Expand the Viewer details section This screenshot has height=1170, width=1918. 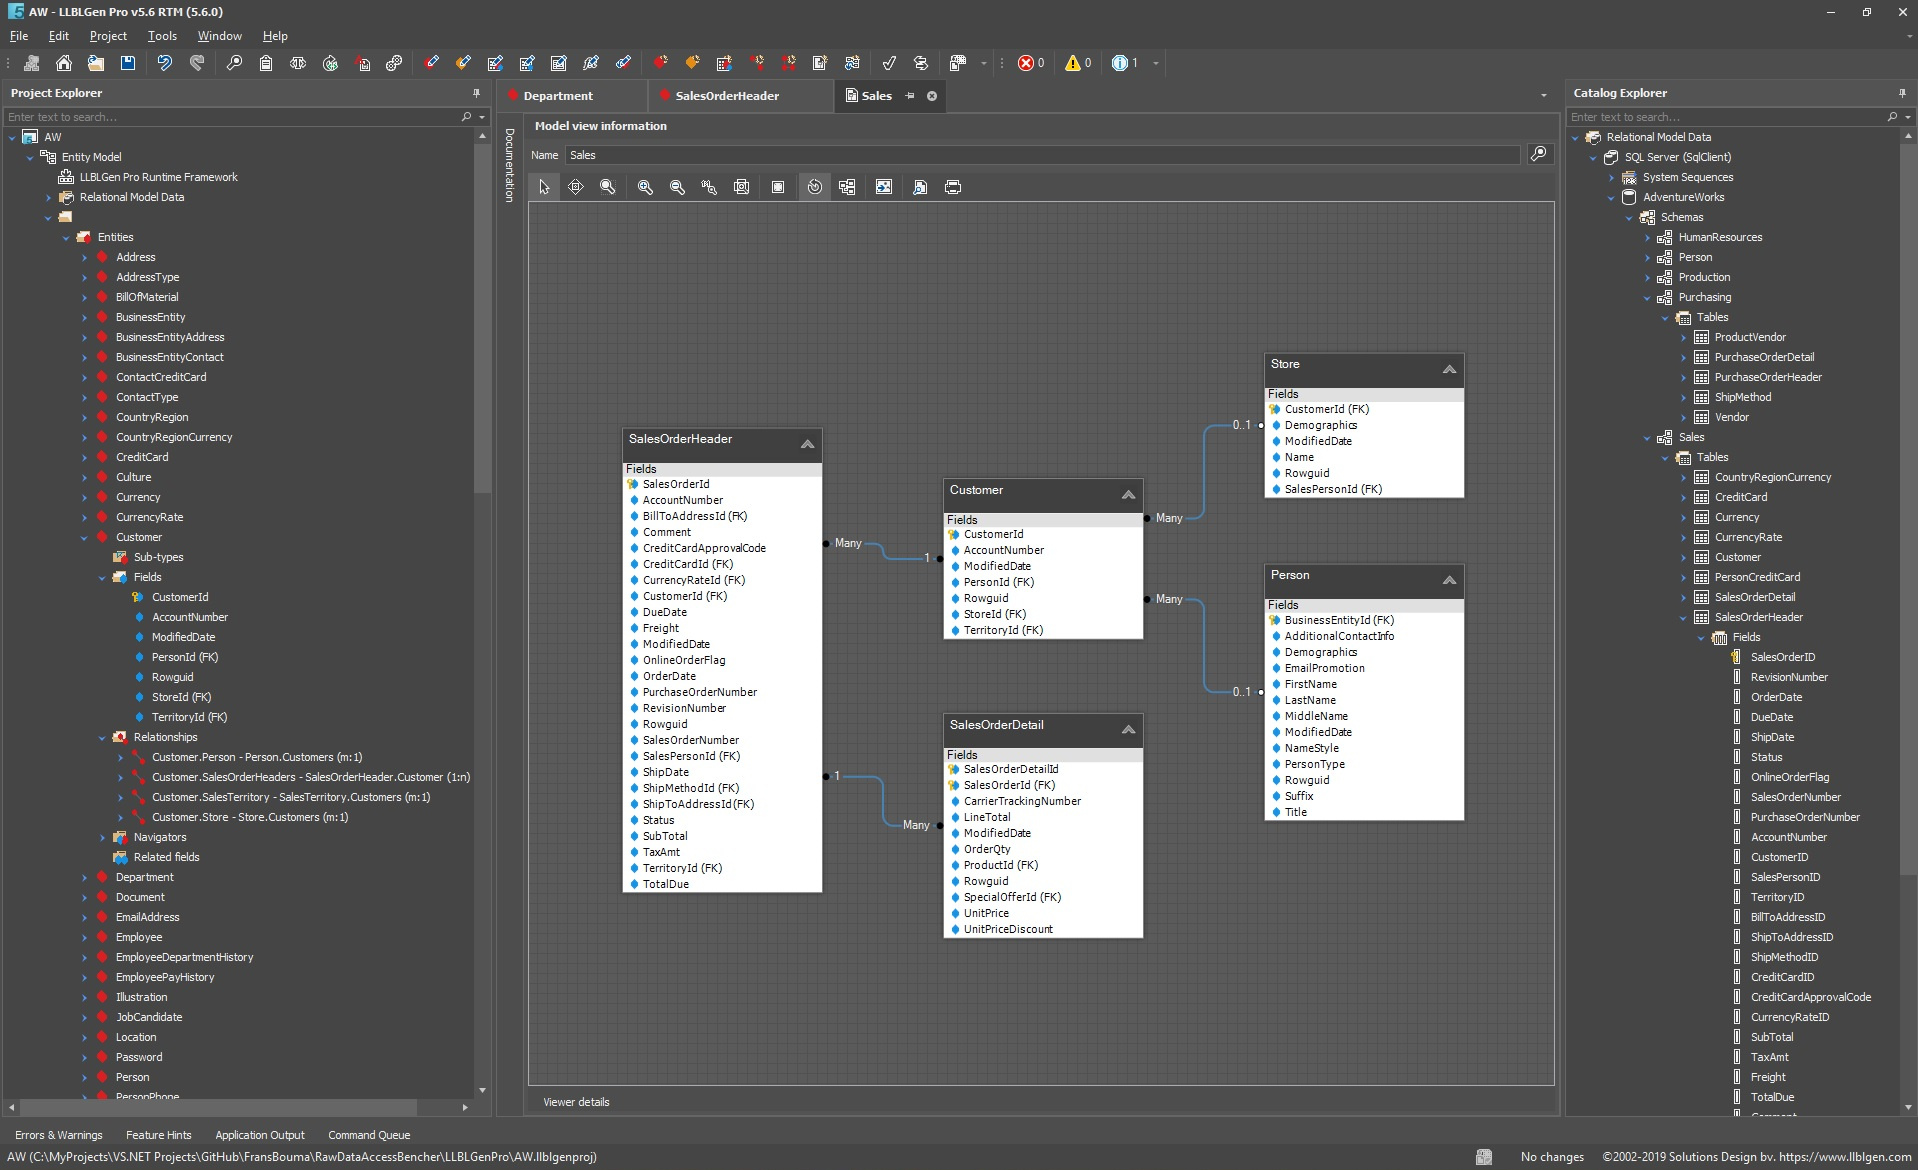[576, 1102]
